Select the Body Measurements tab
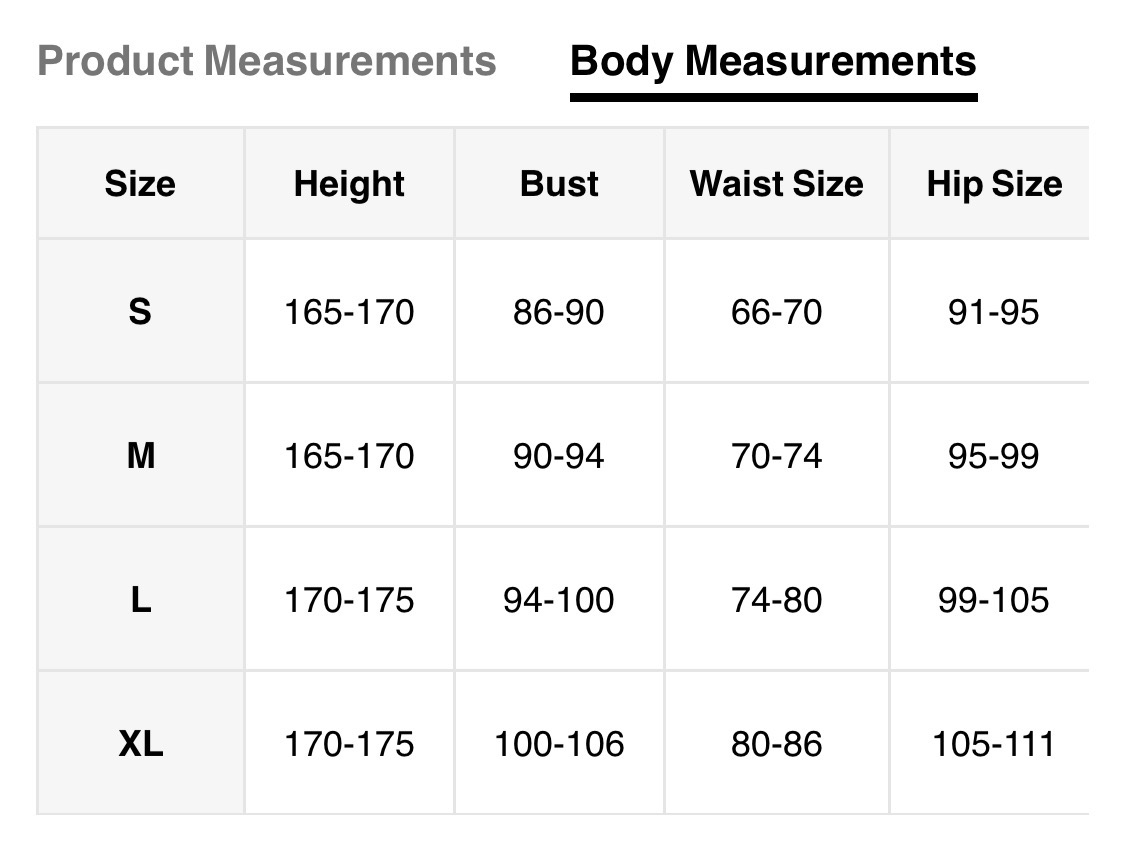The width and height of the screenshot is (1125, 859). click(772, 61)
